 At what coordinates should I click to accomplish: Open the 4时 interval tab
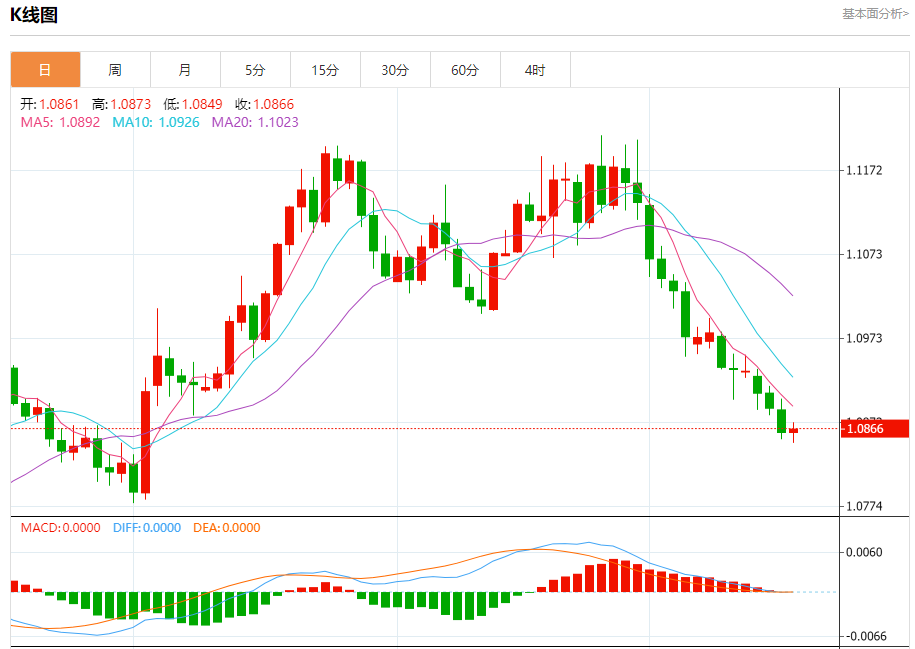click(536, 70)
